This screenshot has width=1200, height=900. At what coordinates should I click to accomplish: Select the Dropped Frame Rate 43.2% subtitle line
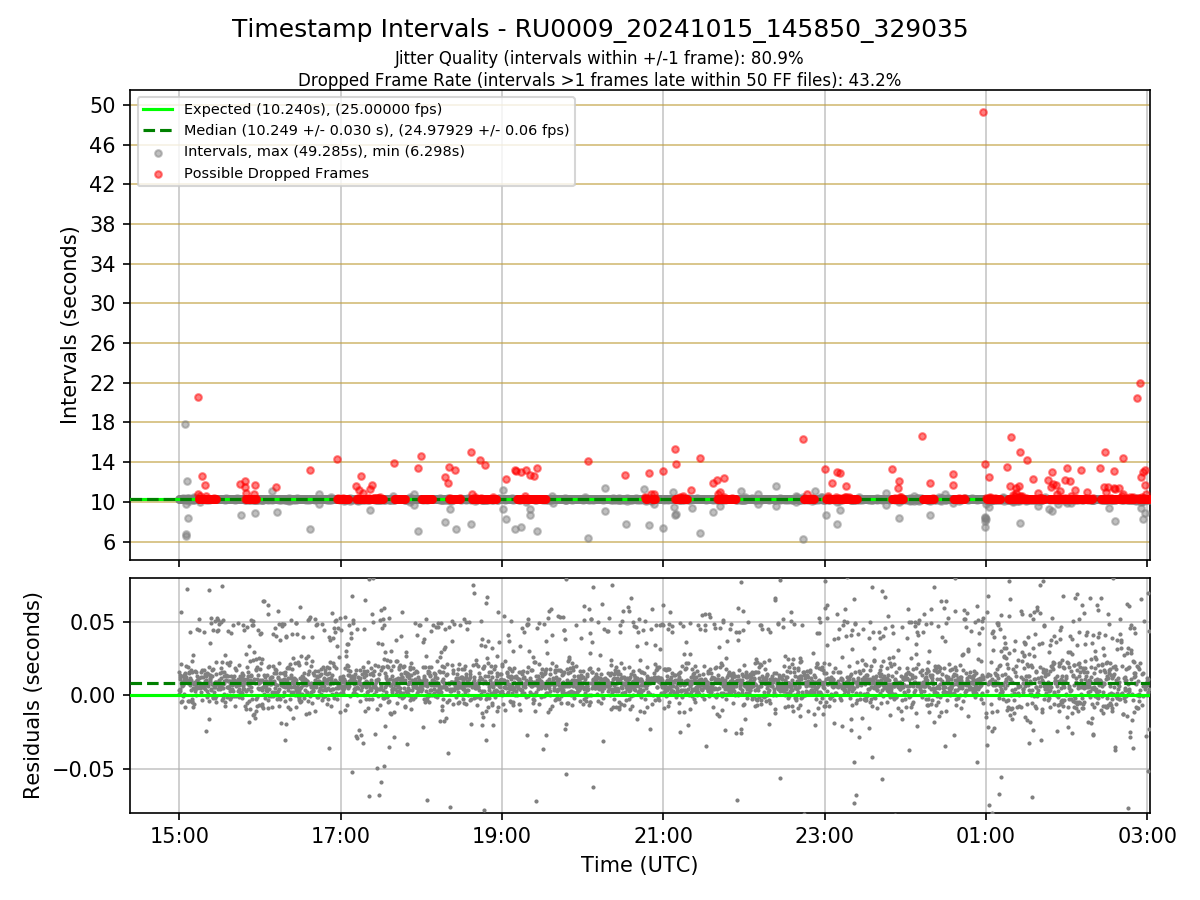coord(600,80)
